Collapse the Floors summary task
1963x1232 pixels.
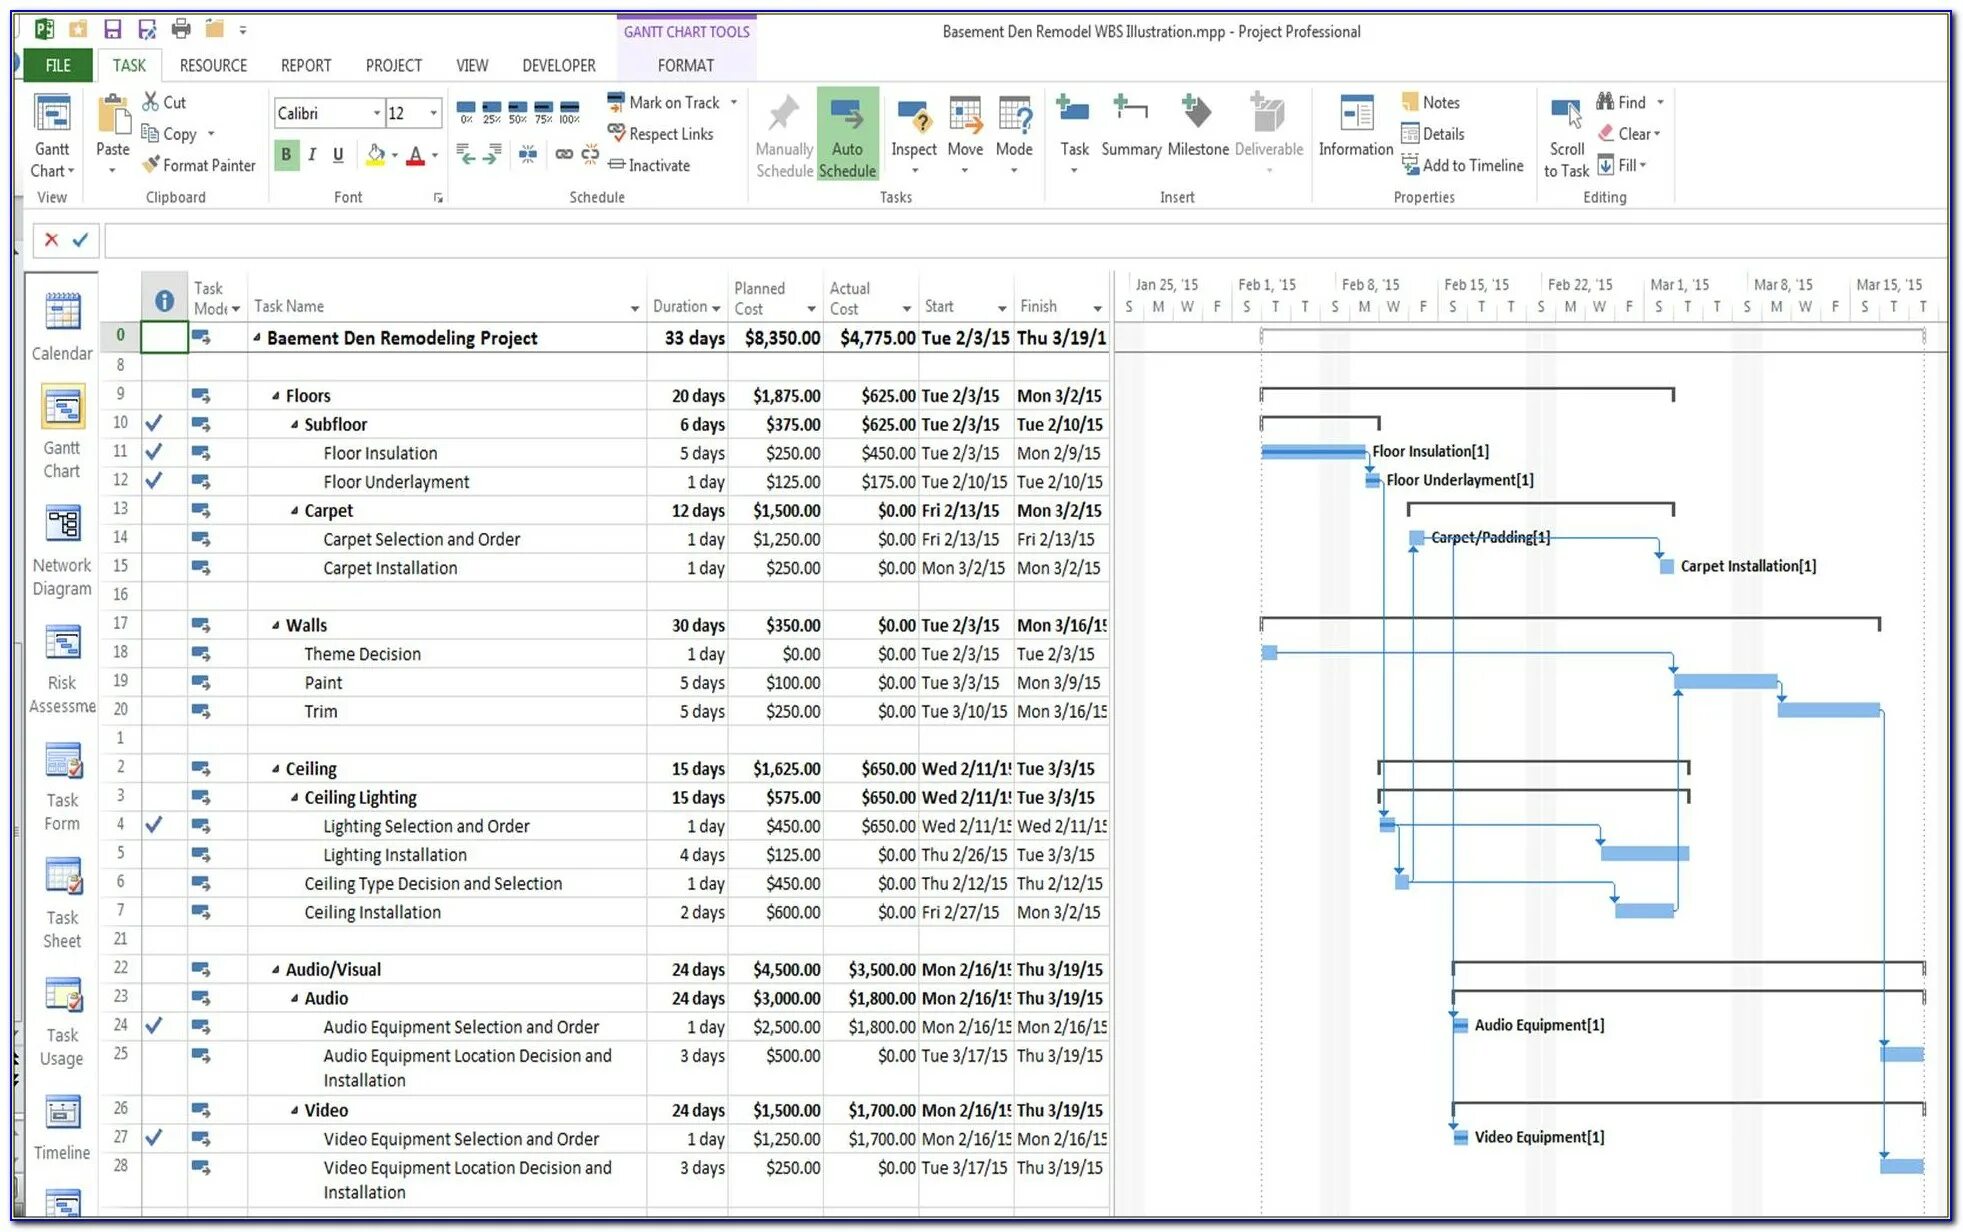coord(276,396)
